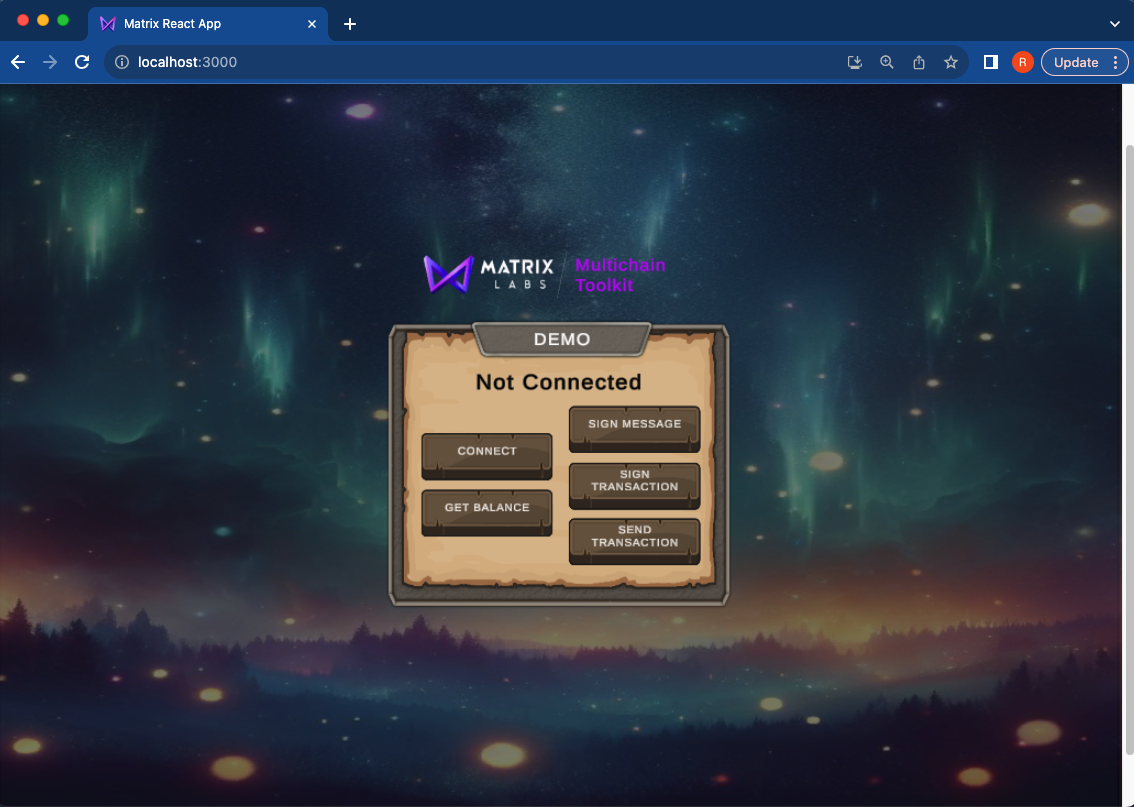
Task: Click the share page icon
Action: [918, 62]
